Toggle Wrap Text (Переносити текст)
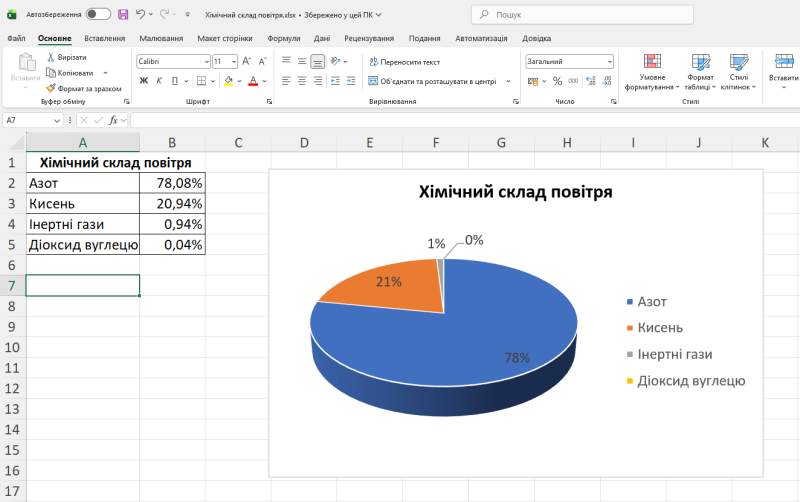Screen dimensions: 800x502 click(403, 61)
